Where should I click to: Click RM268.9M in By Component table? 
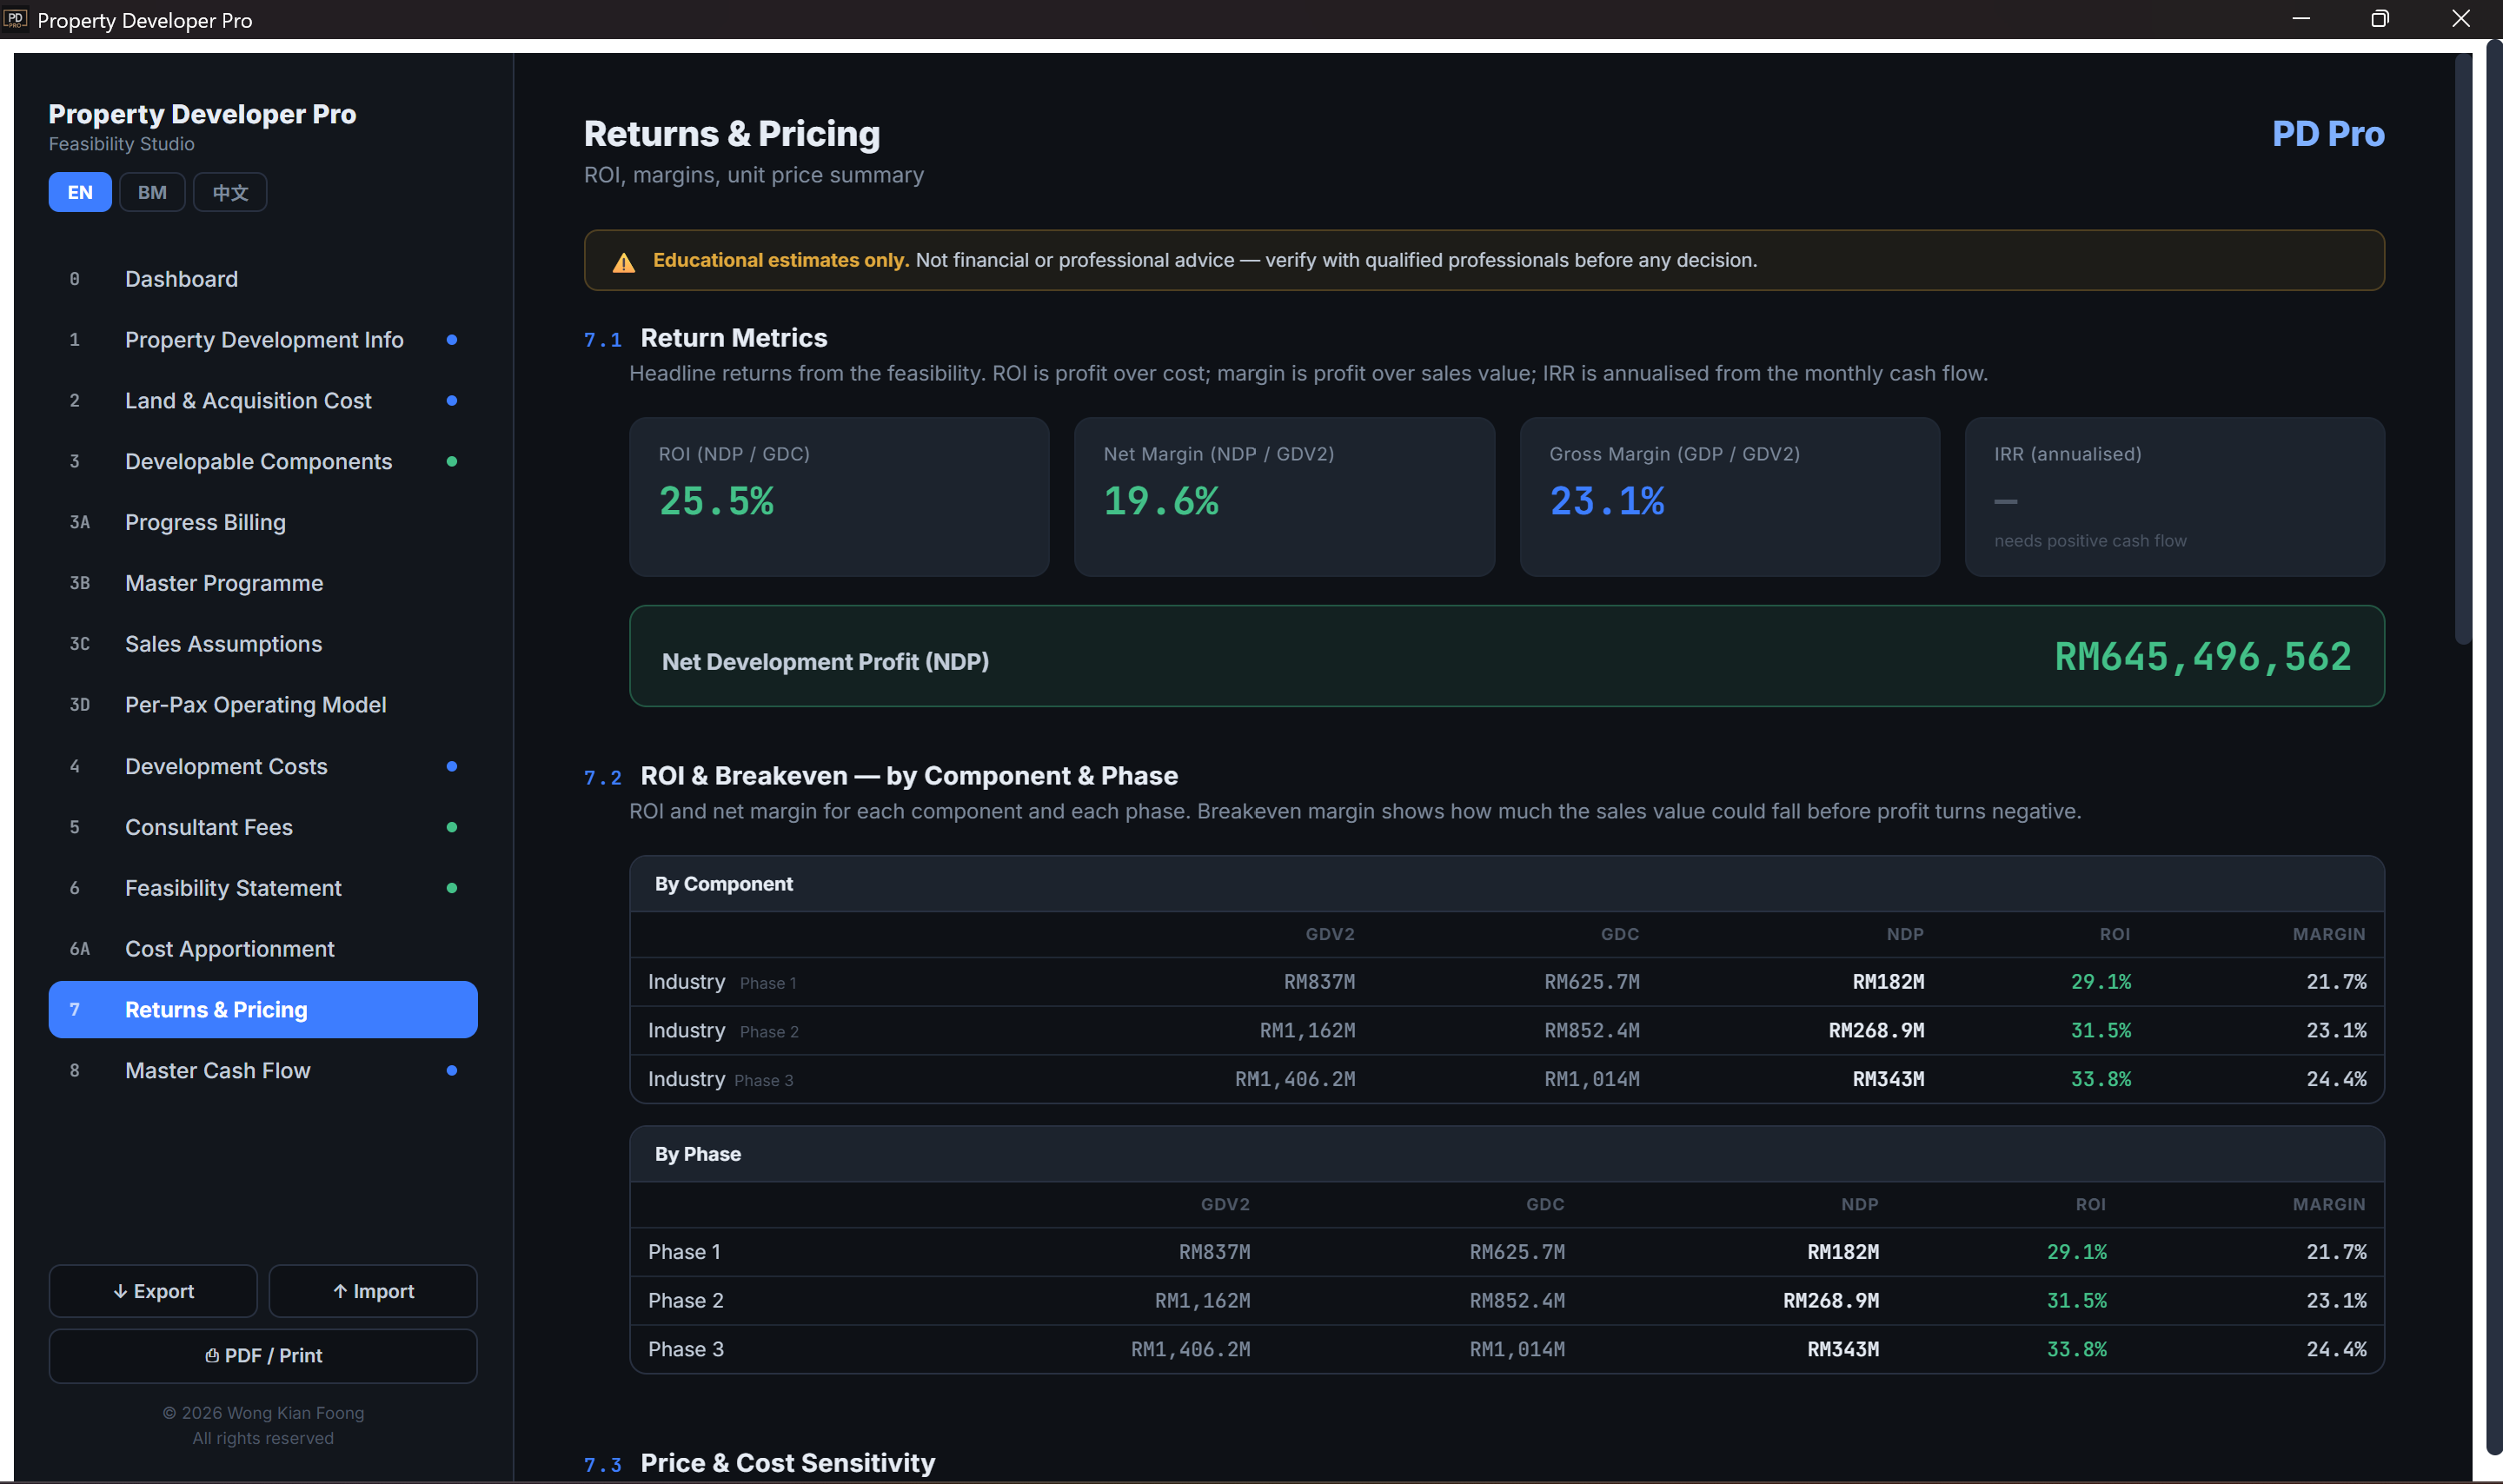tap(1877, 1031)
